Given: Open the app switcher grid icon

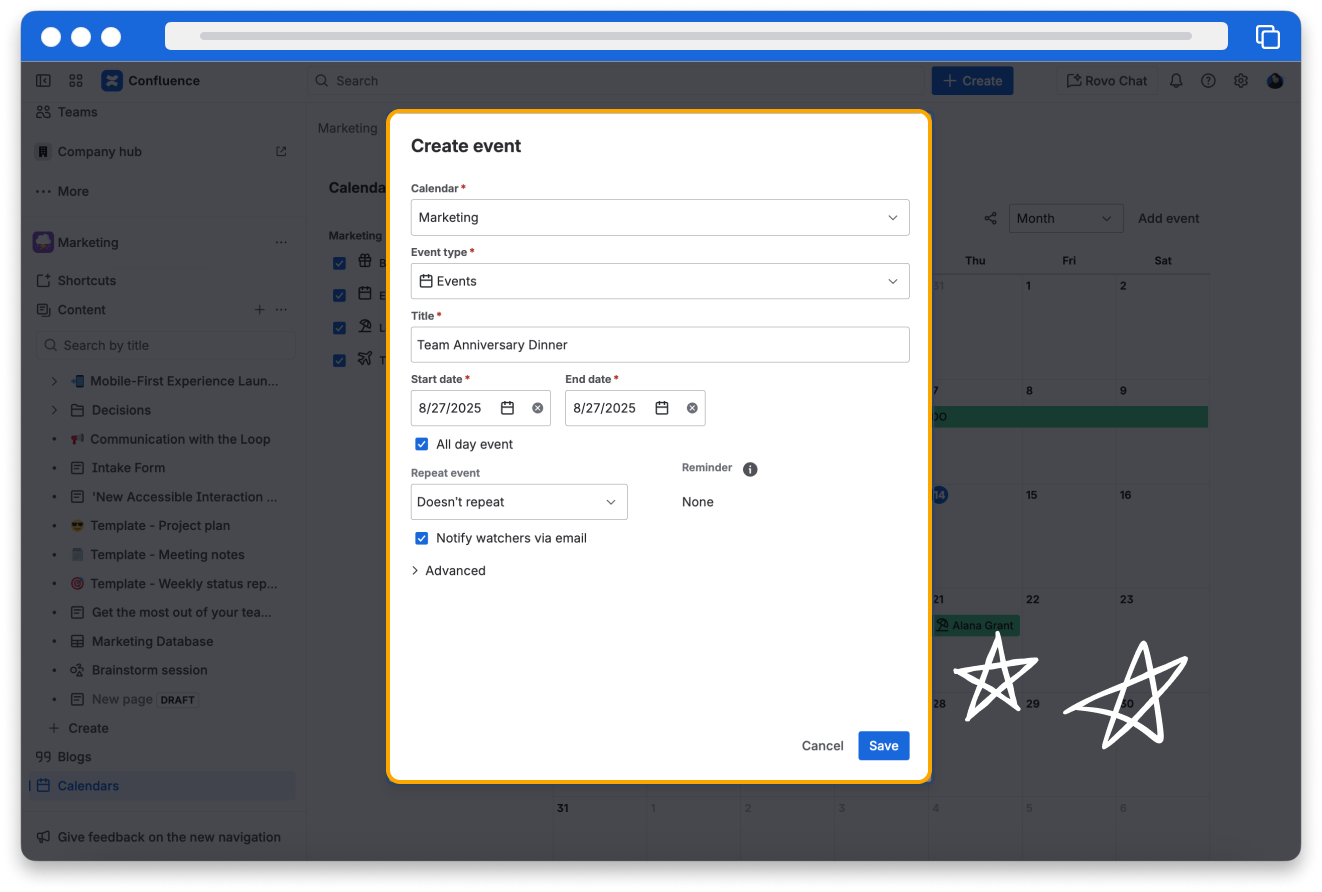Looking at the screenshot, I should [76, 81].
